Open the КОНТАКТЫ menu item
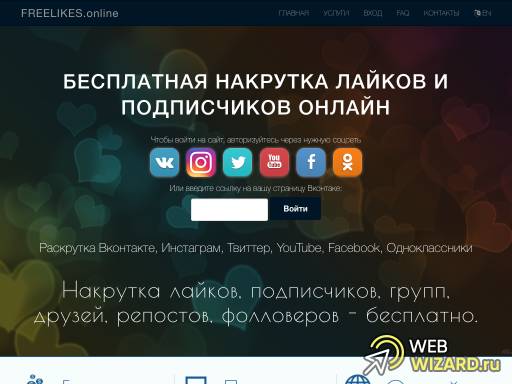Screen dimensions: 512x384 [x=441, y=13]
